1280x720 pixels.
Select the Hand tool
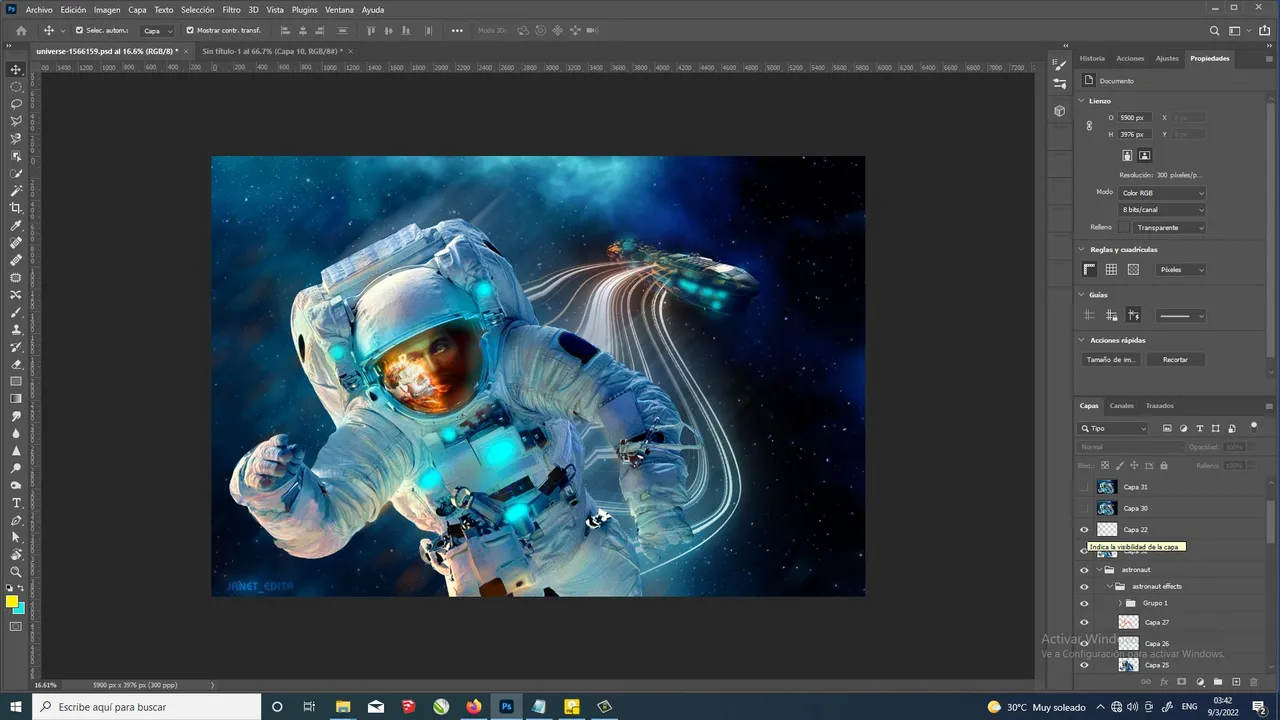16,555
